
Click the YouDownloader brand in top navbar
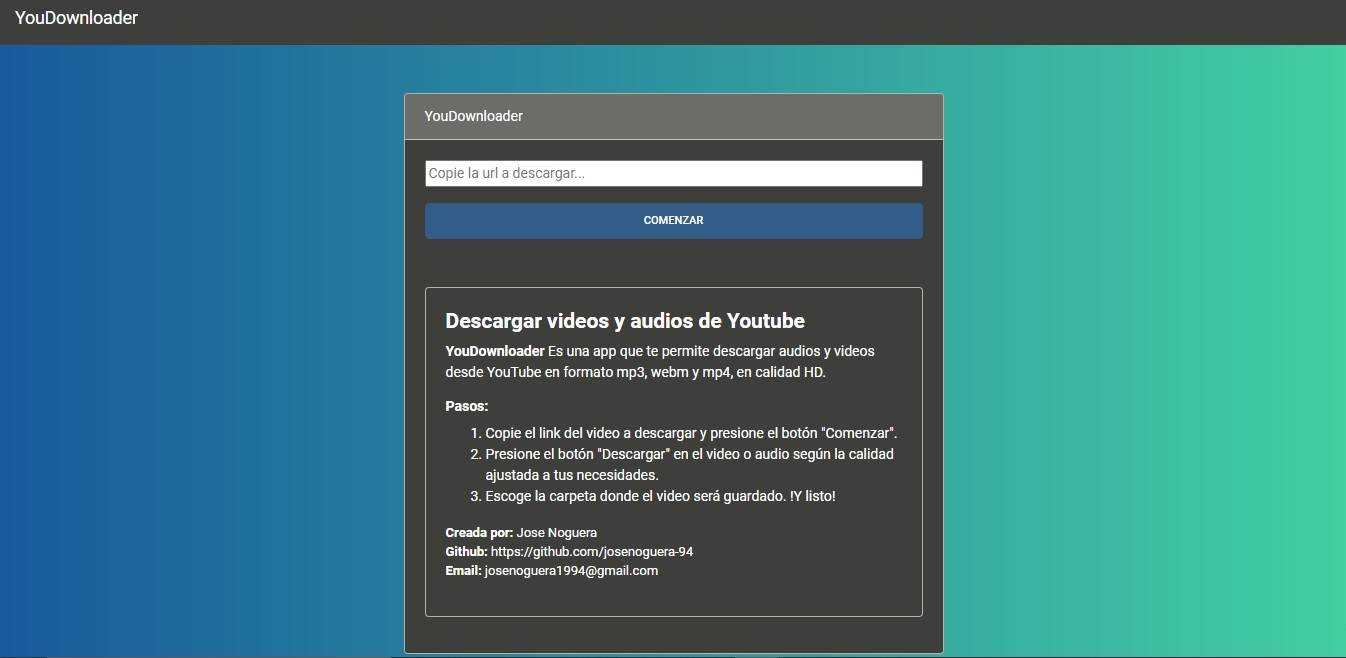76,18
